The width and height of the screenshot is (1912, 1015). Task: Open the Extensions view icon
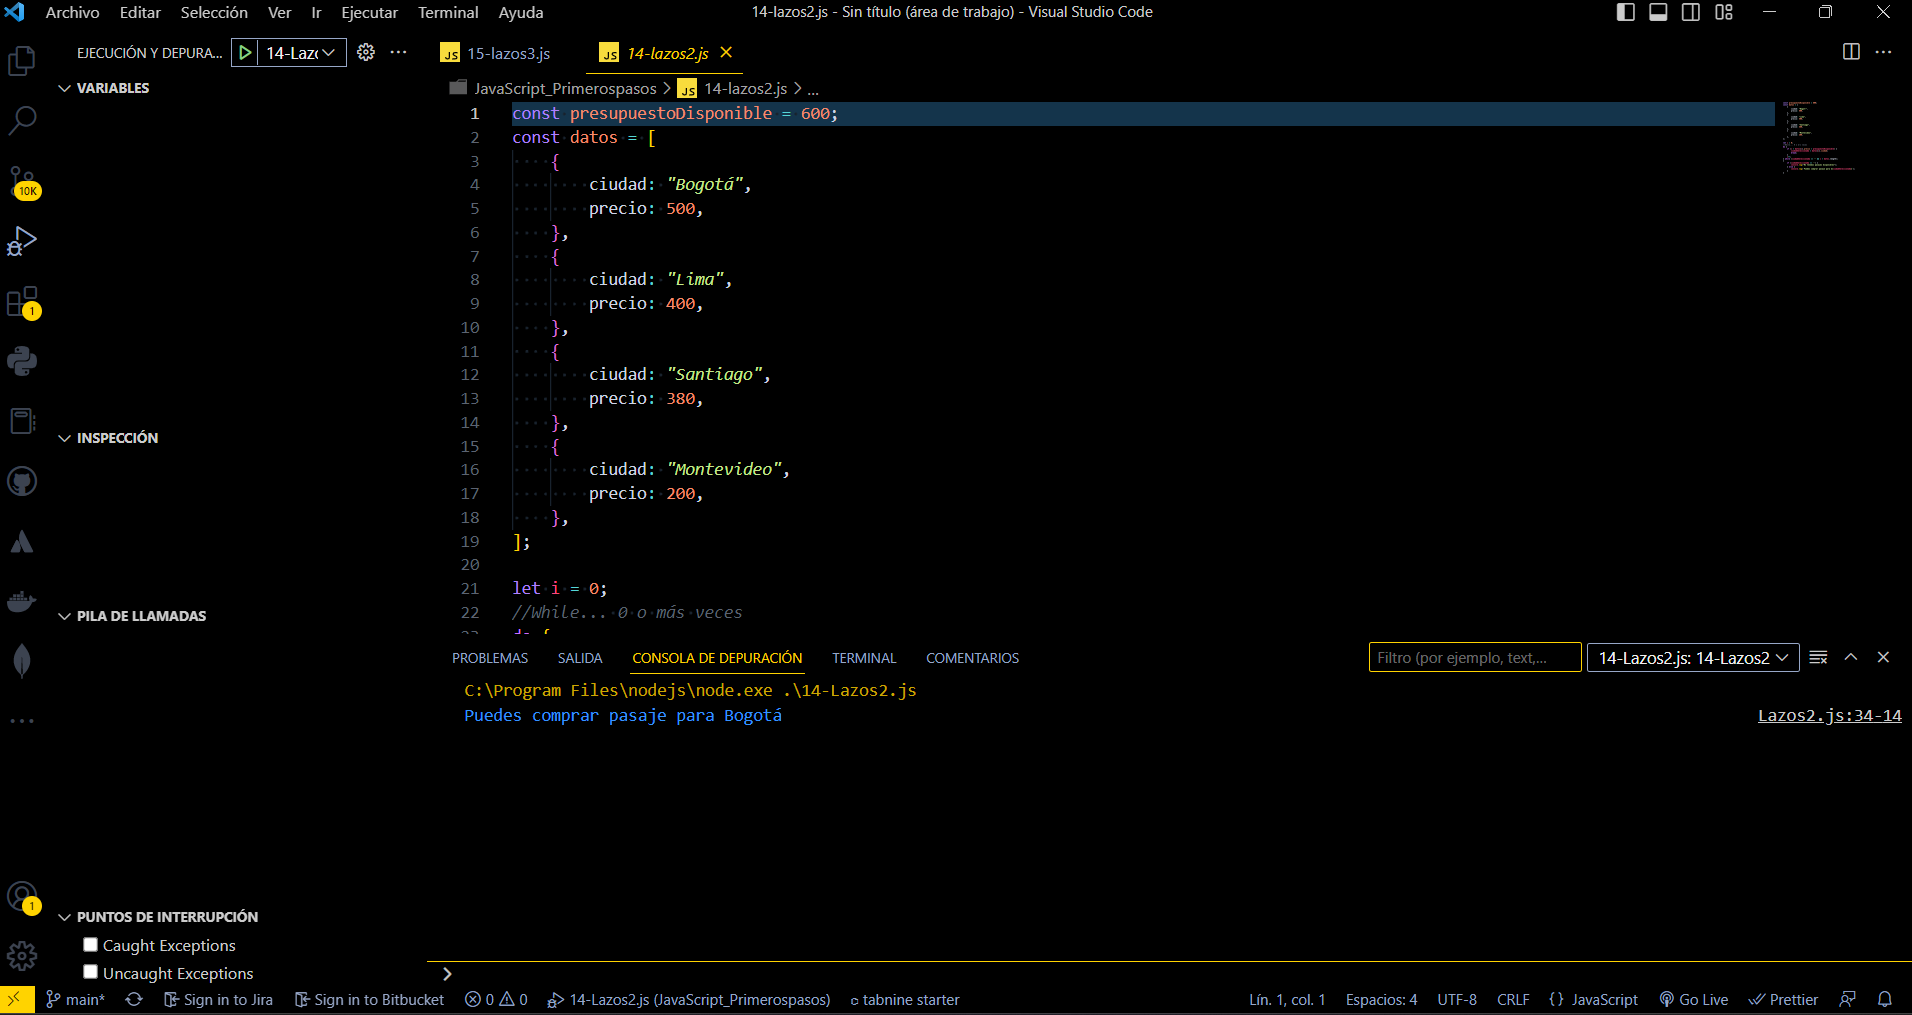pos(22,302)
